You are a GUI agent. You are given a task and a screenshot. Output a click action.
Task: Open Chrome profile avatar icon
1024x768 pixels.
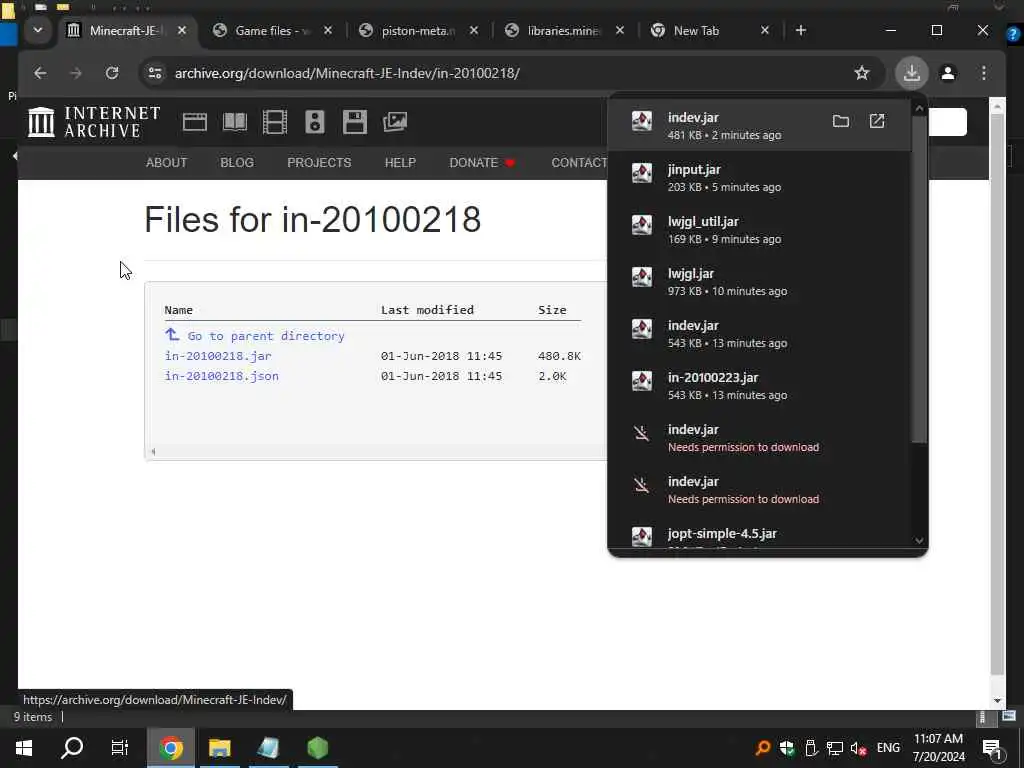click(948, 73)
